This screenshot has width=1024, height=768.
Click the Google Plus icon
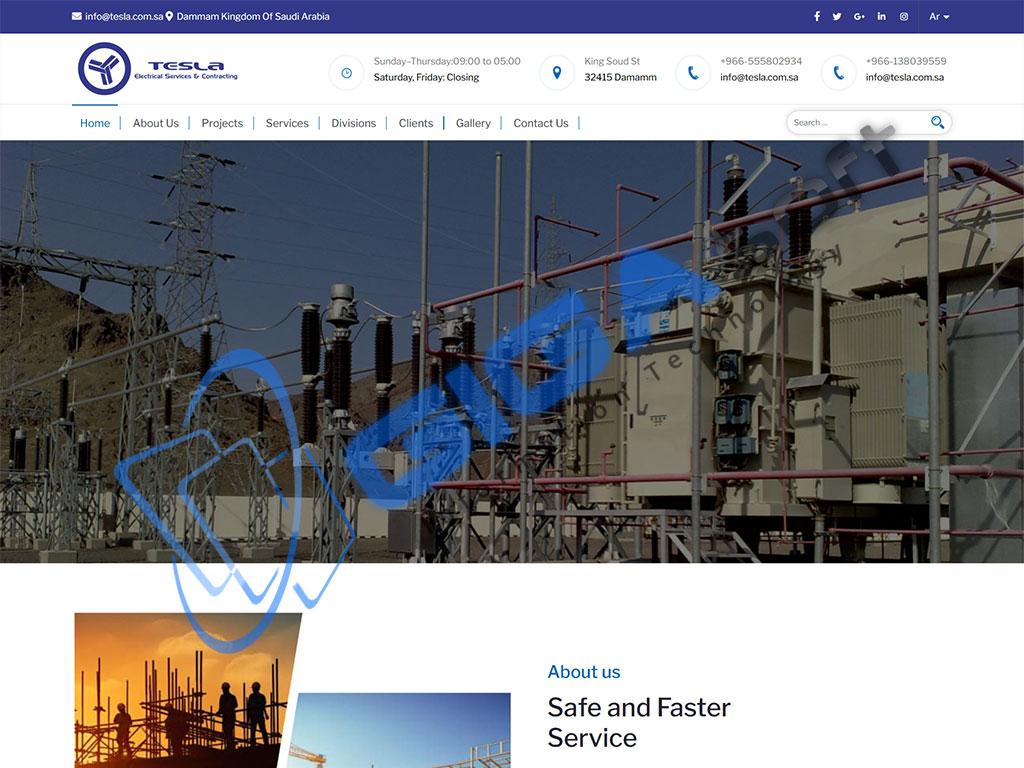tap(859, 17)
